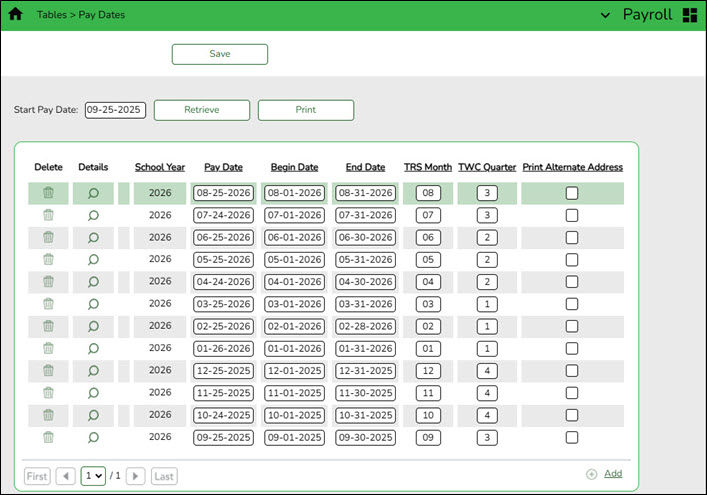Expand the Payroll application dropdown chevron
The height and width of the screenshot is (495, 707).
pos(605,15)
